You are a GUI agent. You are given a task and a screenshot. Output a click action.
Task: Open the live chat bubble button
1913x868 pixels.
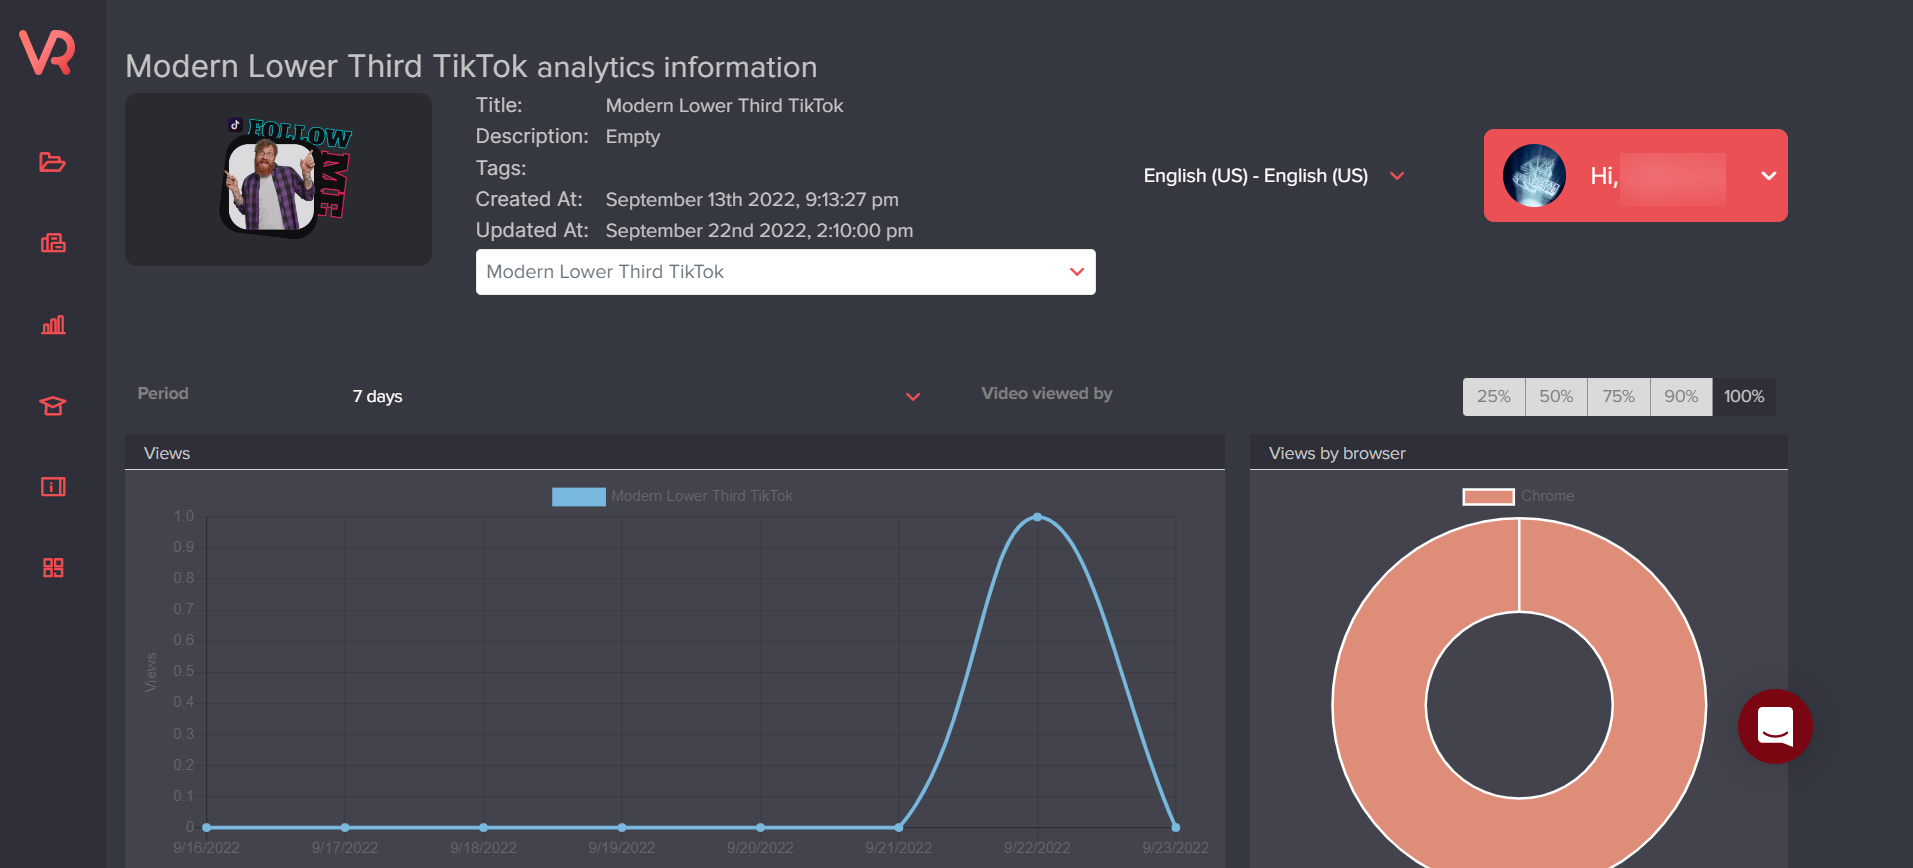point(1775,726)
